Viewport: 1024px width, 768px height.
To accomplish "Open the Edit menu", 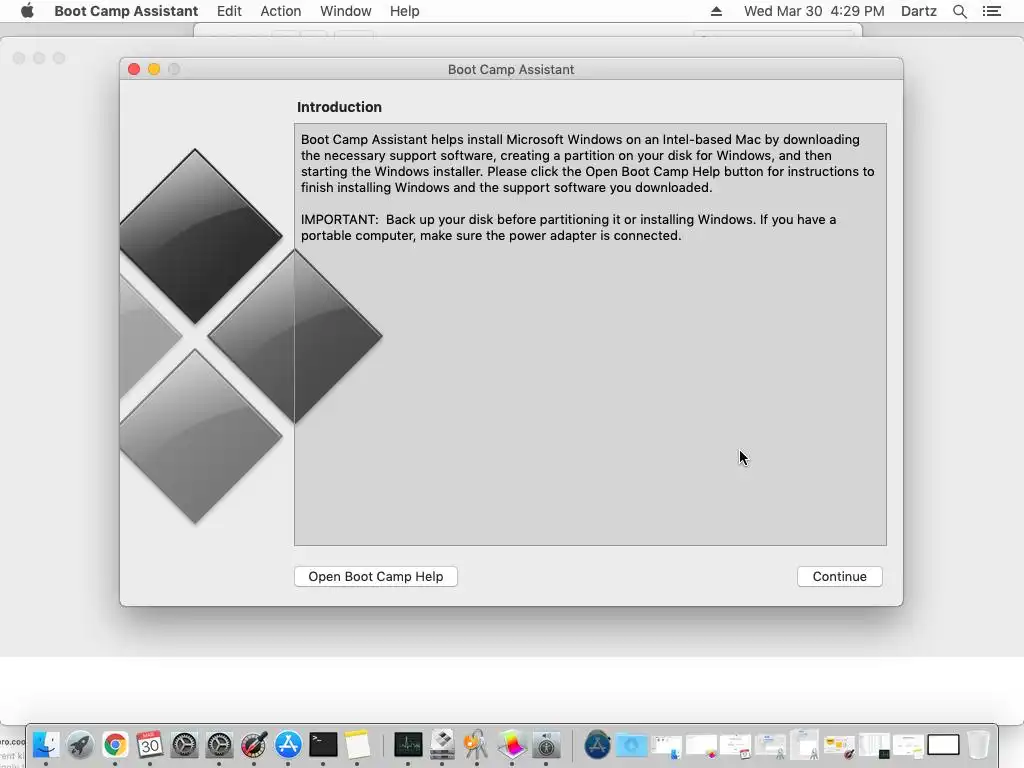I will click(x=229, y=11).
